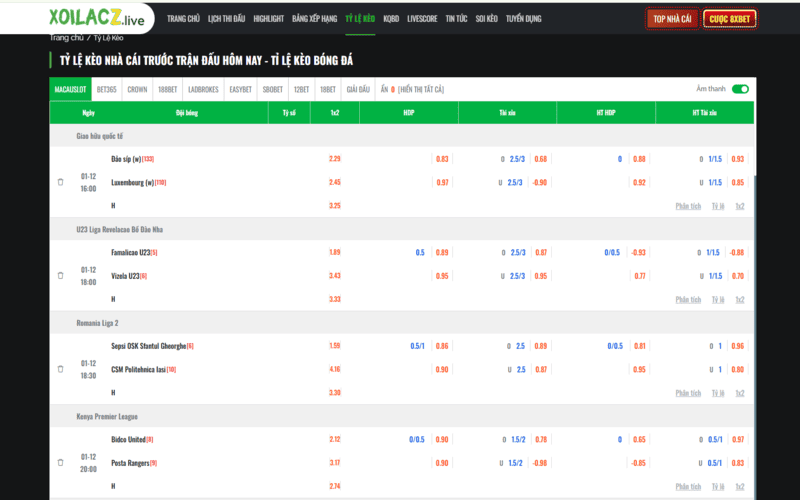Screen dimensions: 800x500
Task: Click Trang chủ in the breadcrumb
Action: pos(67,38)
